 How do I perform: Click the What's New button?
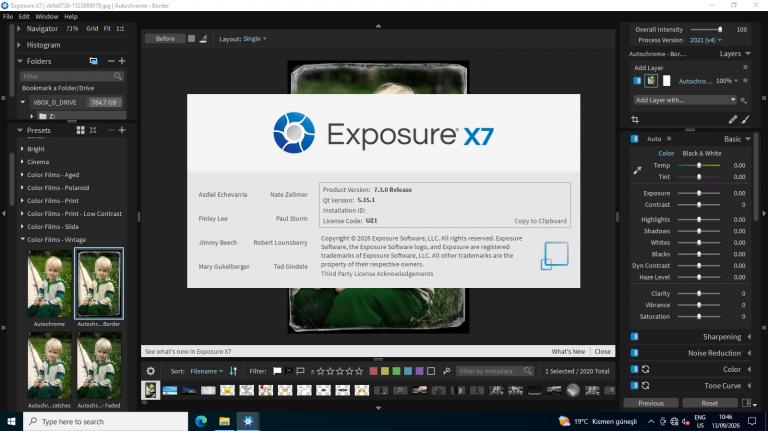click(x=568, y=352)
